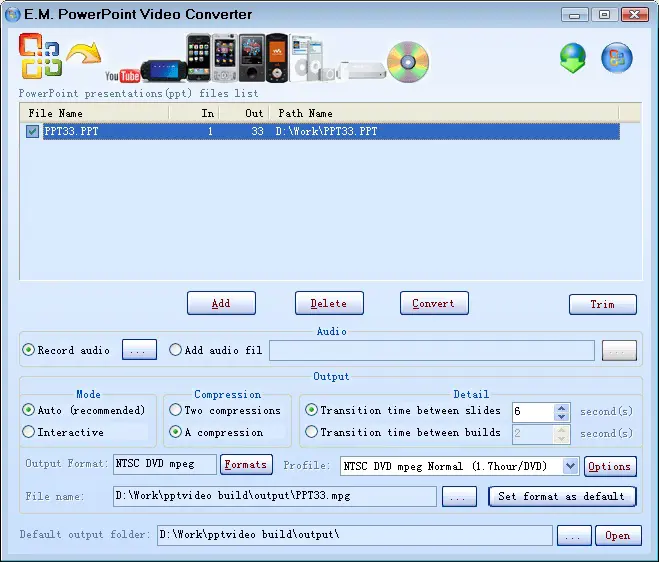Select Two compressions option
Screen dimensions: 659x562
[176, 410]
